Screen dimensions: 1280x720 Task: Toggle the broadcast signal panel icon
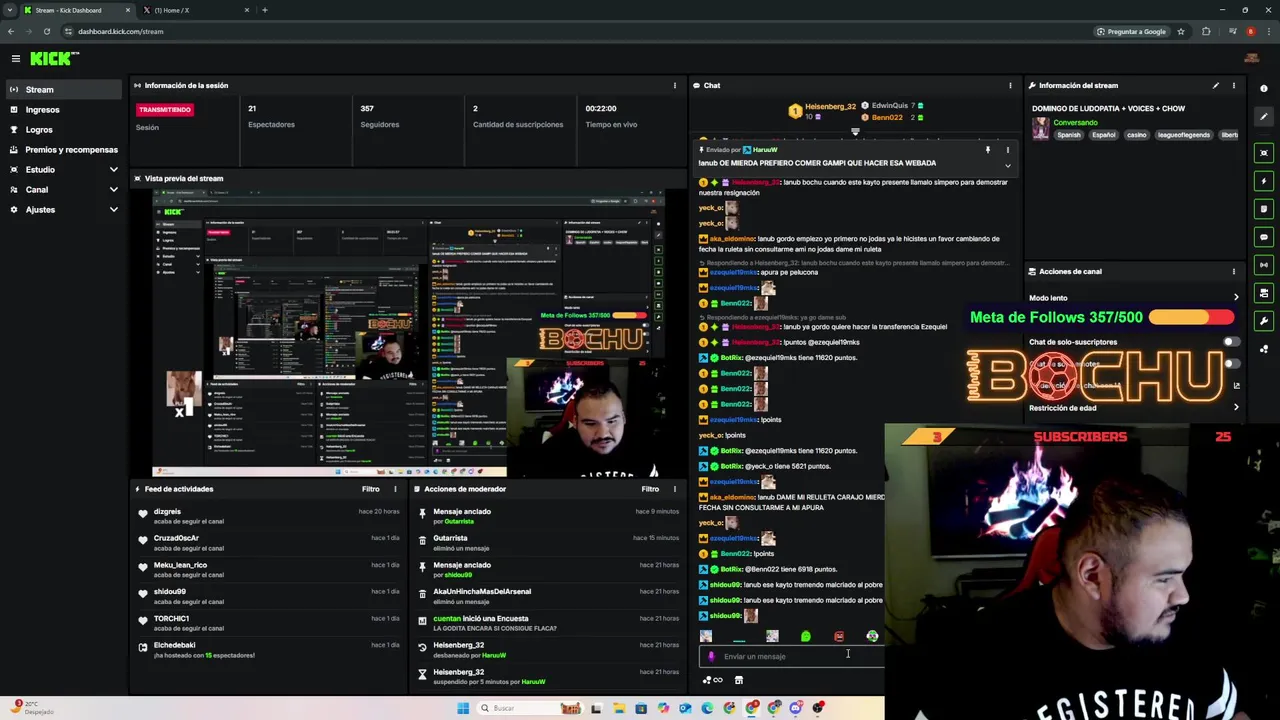tap(1264, 265)
